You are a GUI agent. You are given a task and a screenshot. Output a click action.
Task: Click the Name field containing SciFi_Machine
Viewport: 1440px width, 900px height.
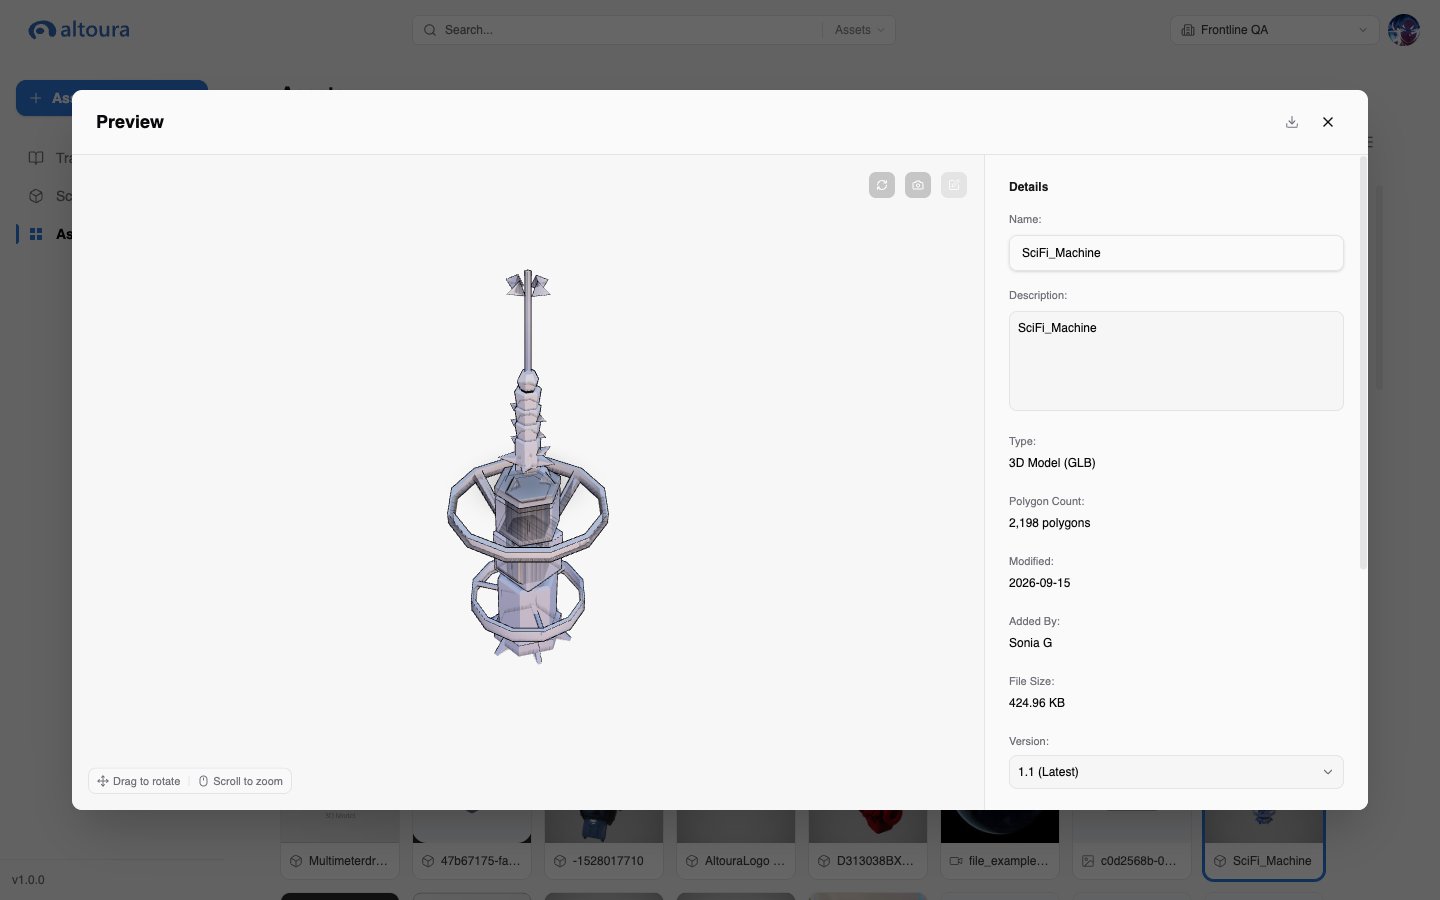pyautogui.click(x=1176, y=253)
